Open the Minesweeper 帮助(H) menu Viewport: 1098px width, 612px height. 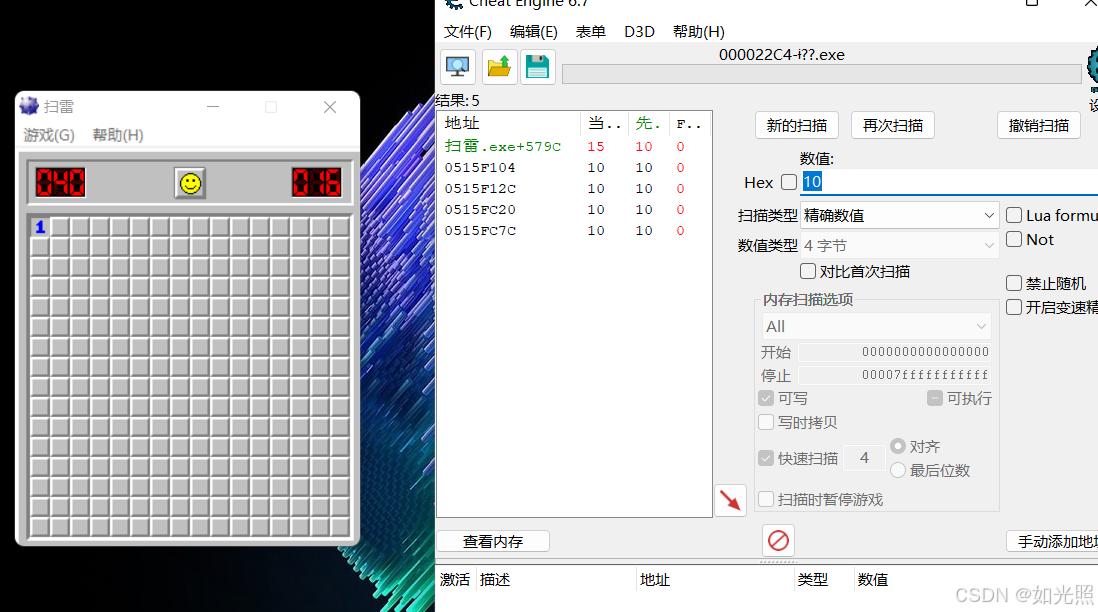(118, 135)
